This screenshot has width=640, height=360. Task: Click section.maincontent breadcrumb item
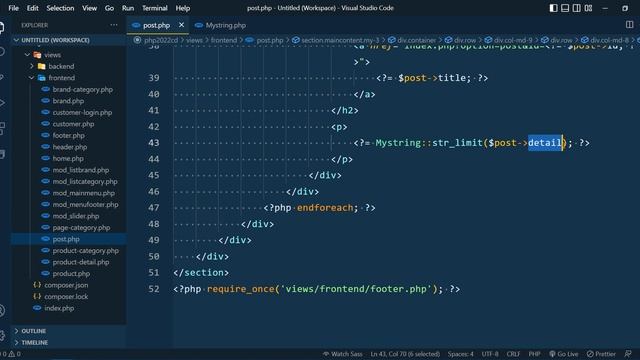[x=340, y=40]
